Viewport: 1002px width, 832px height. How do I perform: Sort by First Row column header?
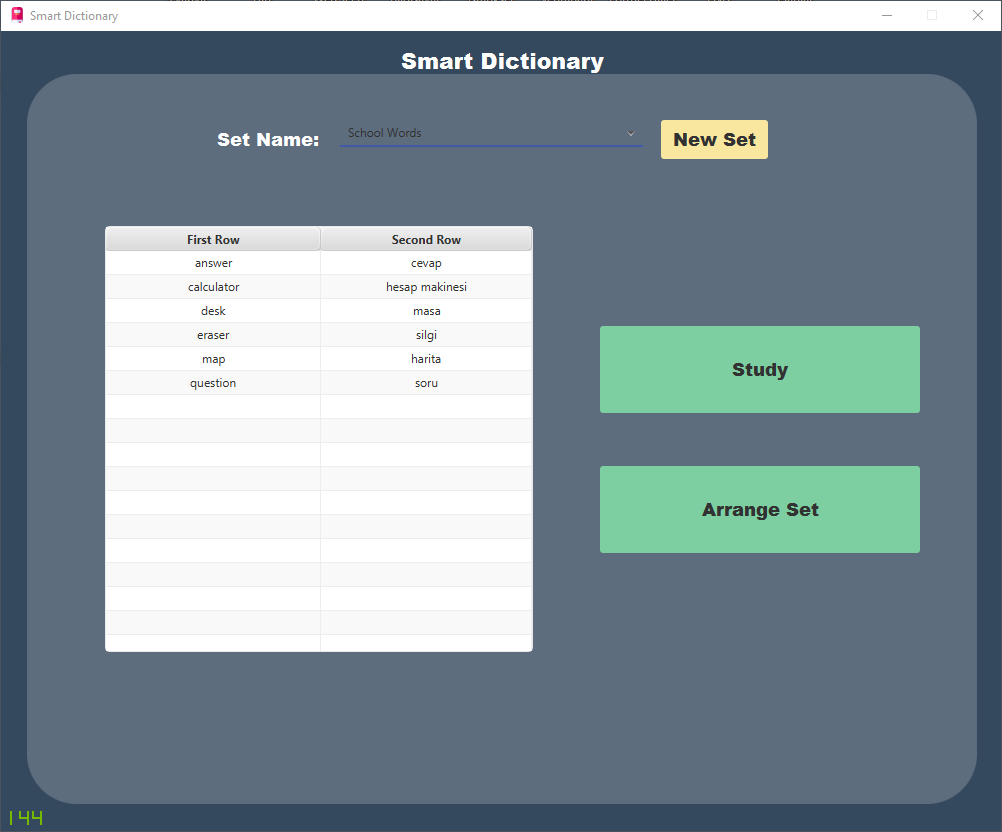(x=213, y=240)
